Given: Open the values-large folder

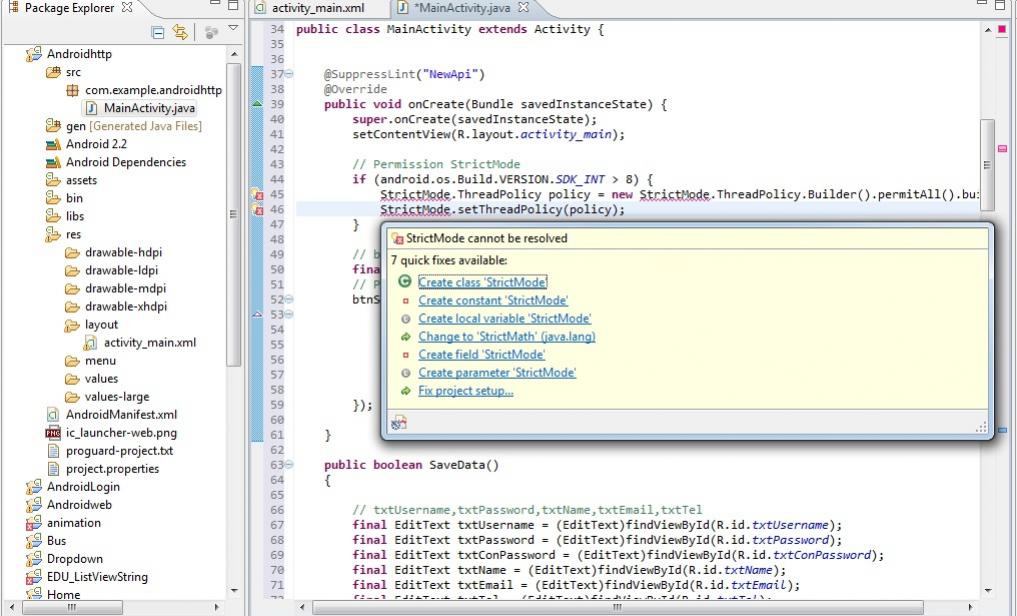Looking at the screenshot, I should pos(117,396).
